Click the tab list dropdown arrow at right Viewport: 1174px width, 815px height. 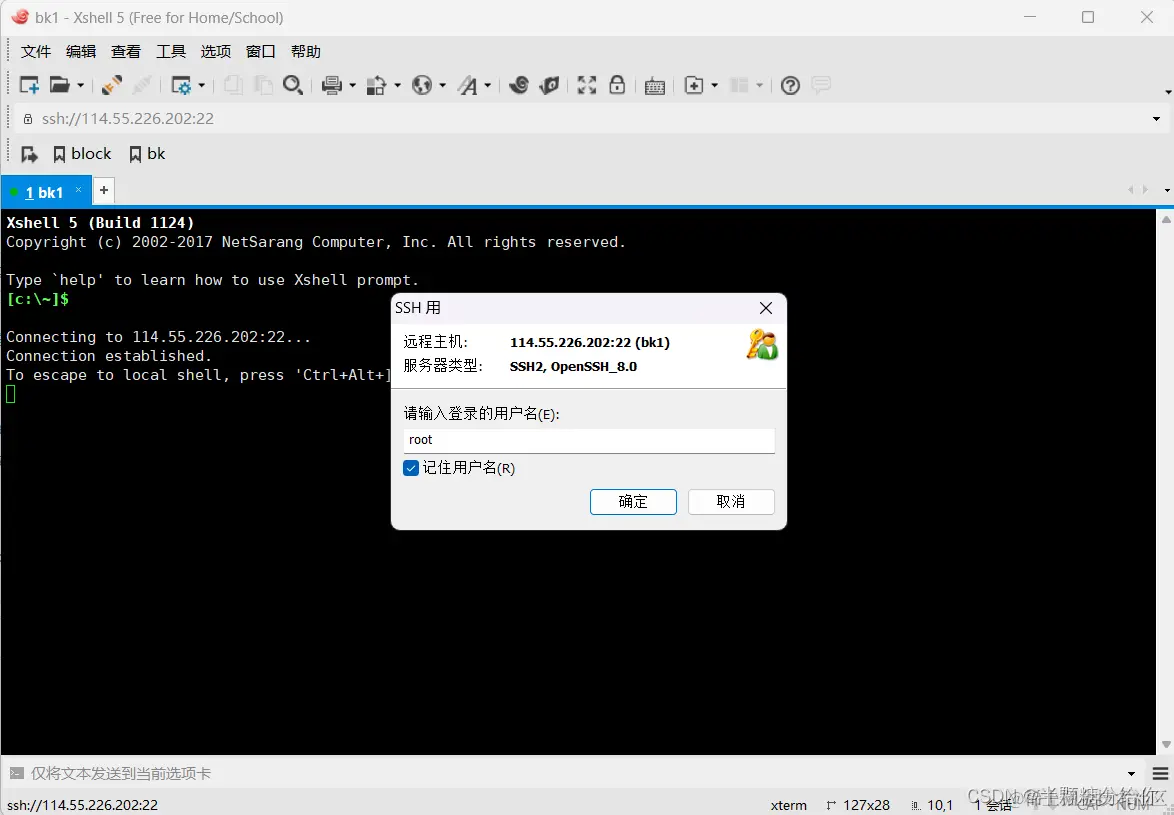pos(1167,190)
